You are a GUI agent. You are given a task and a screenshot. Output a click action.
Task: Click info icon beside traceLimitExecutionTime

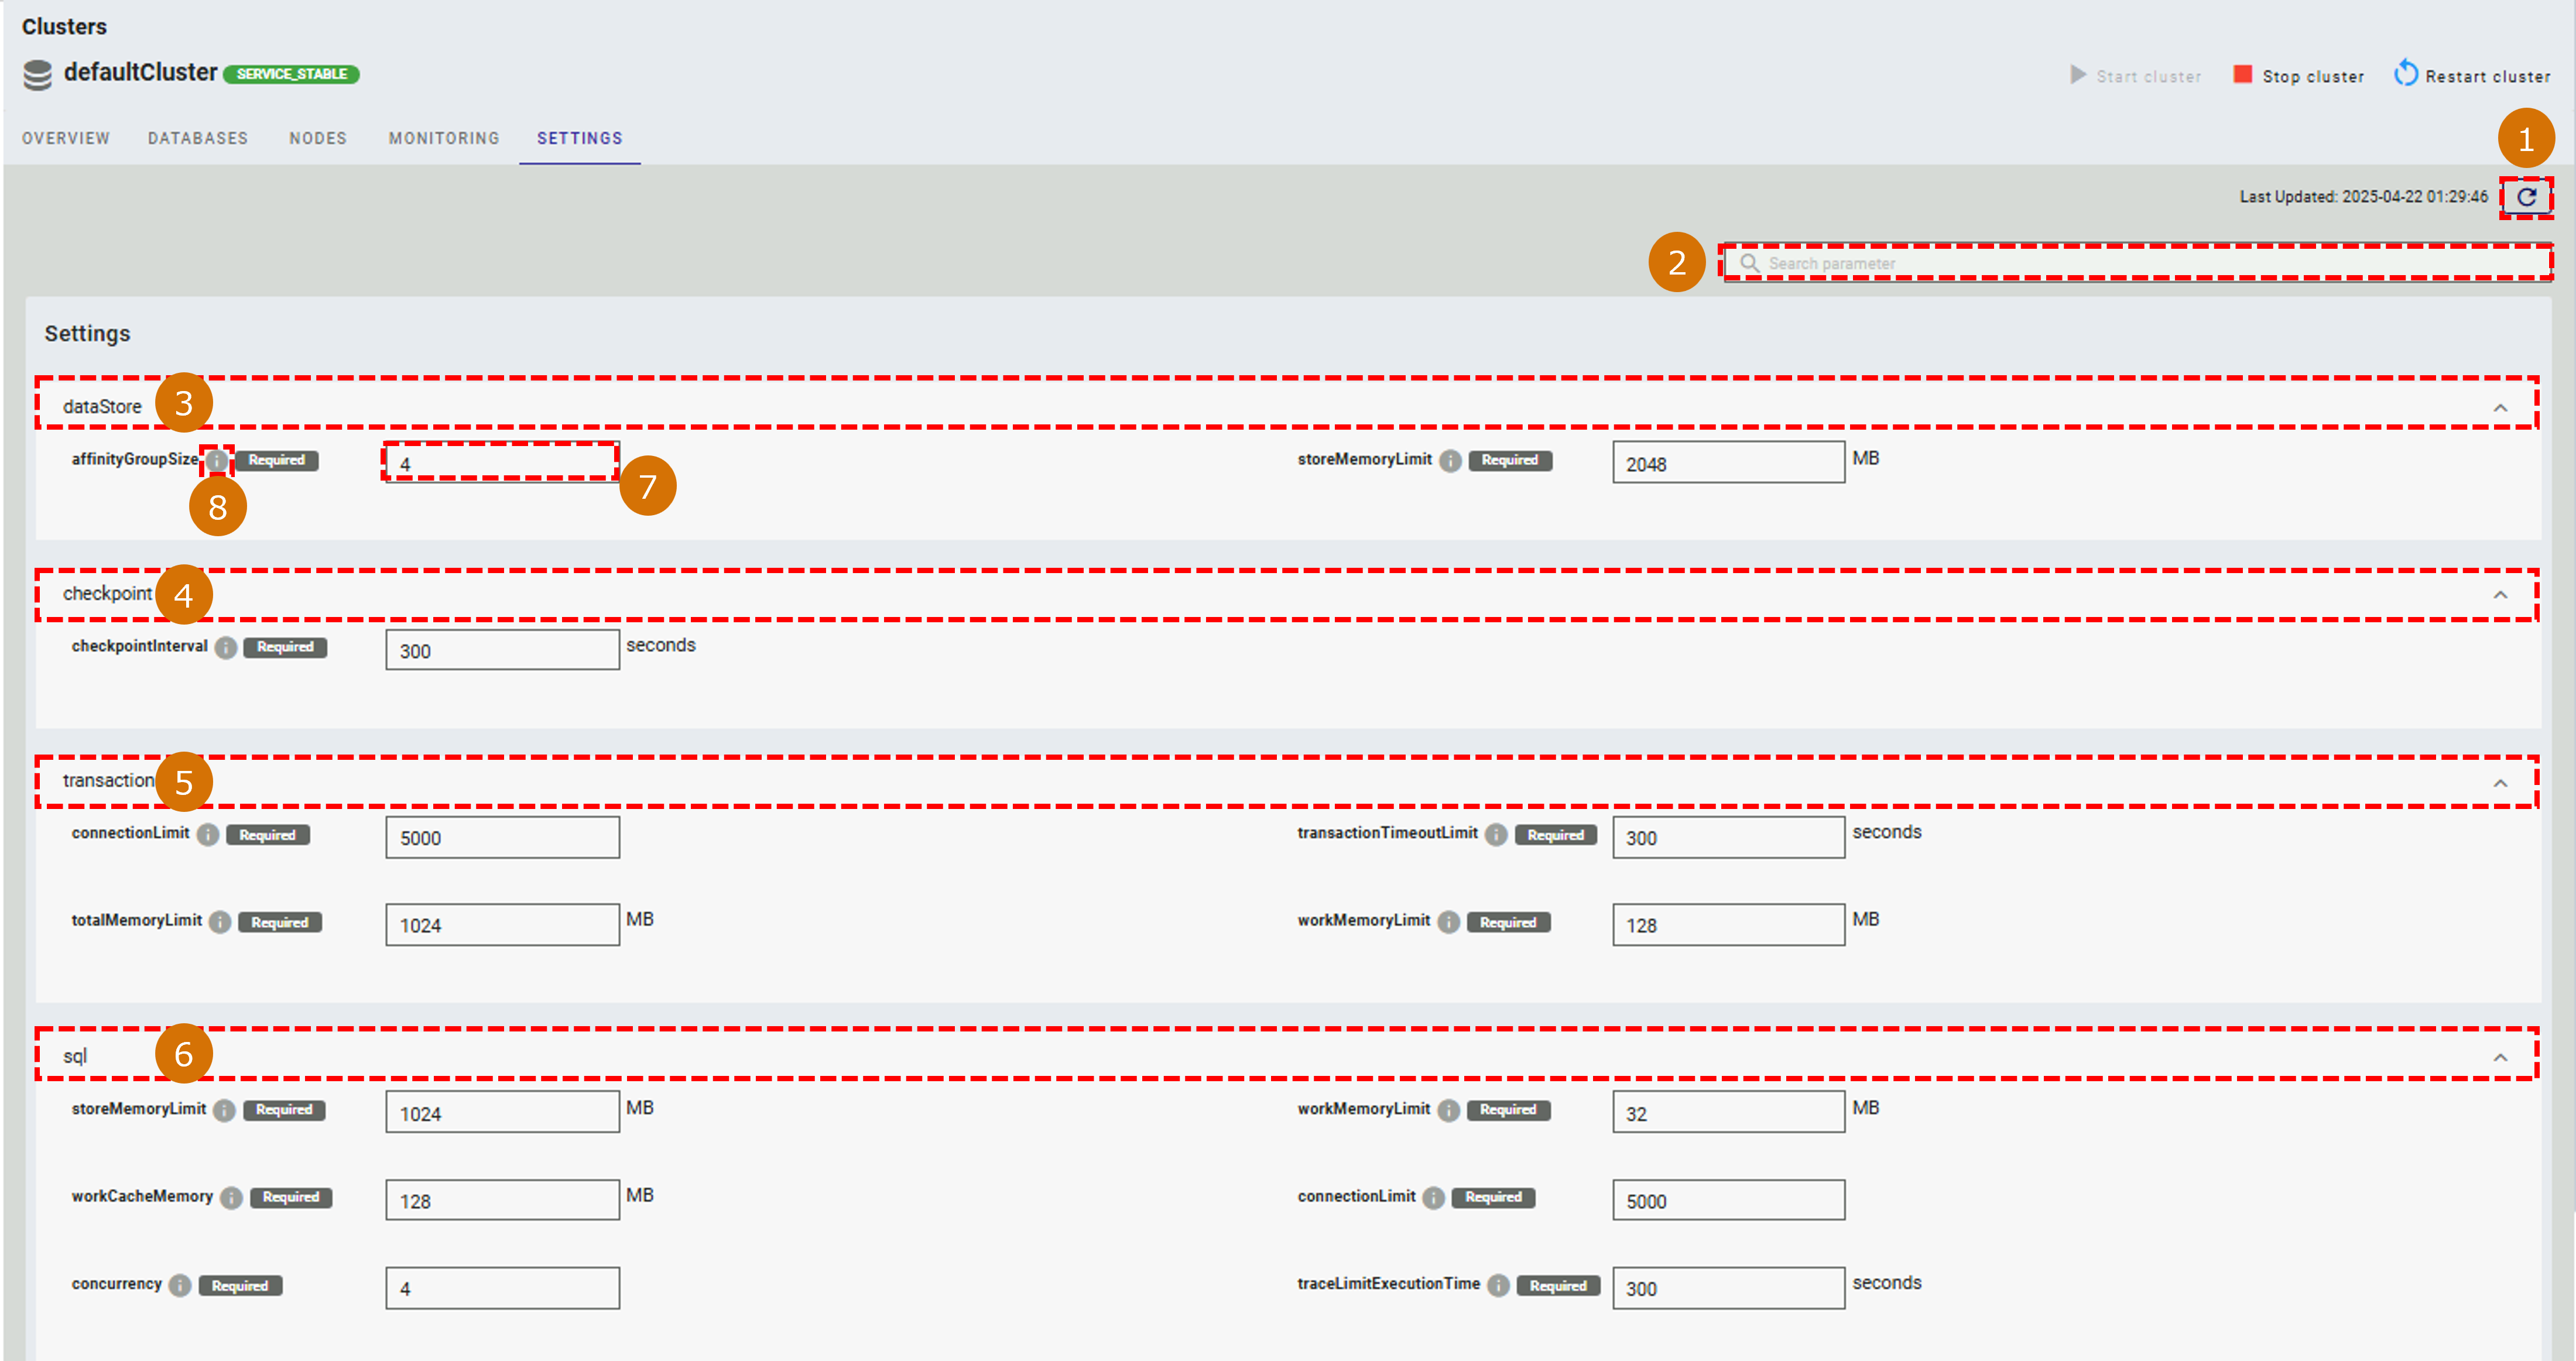click(1498, 1286)
